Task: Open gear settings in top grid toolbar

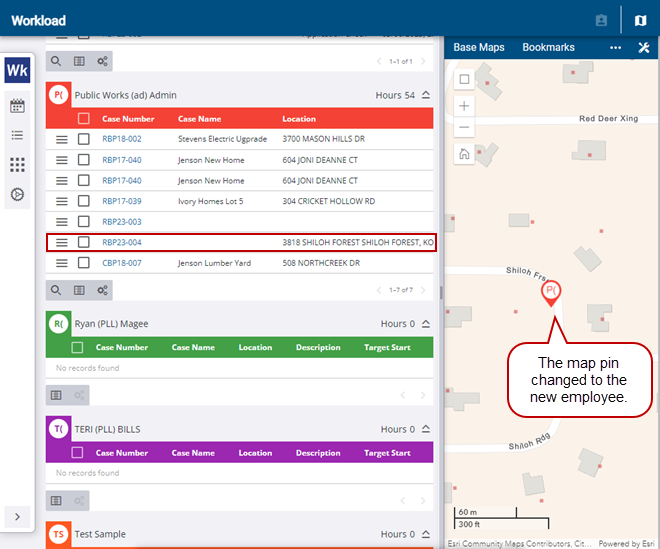Action: pos(102,61)
